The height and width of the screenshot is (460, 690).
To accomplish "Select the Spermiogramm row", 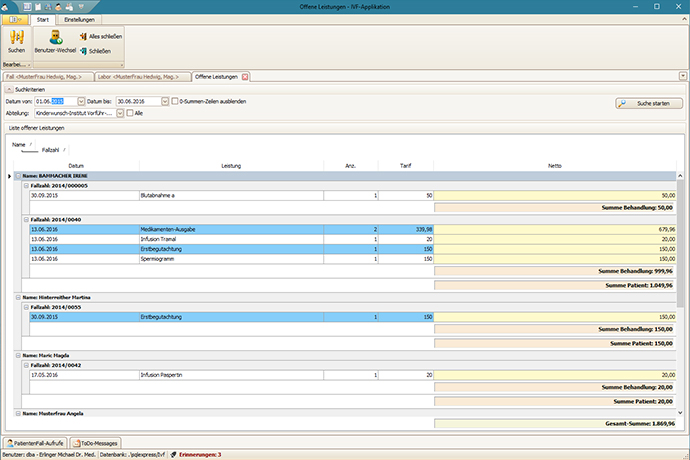I will click(x=353, y=259).
